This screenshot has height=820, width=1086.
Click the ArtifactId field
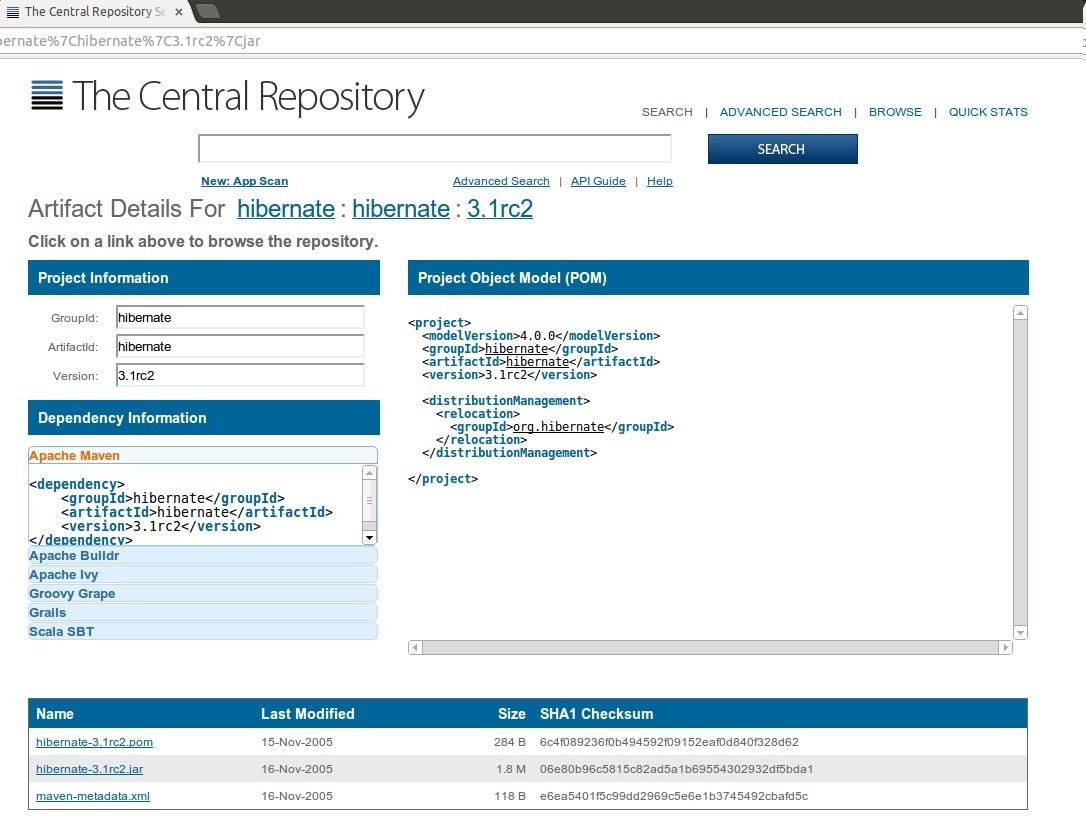point(240,346)
